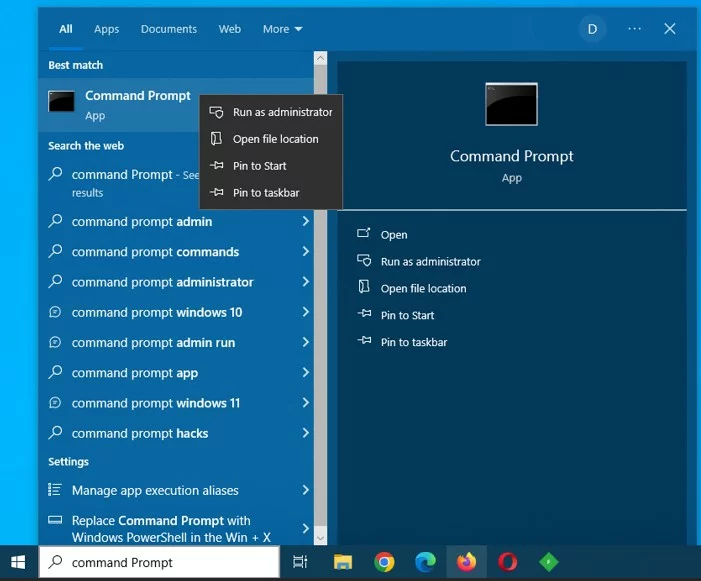Viewport: 701px width, 581px height.
Task: Click the shield icon beside Run as administrator in the preview pane
Action: (x=364, y=260)
